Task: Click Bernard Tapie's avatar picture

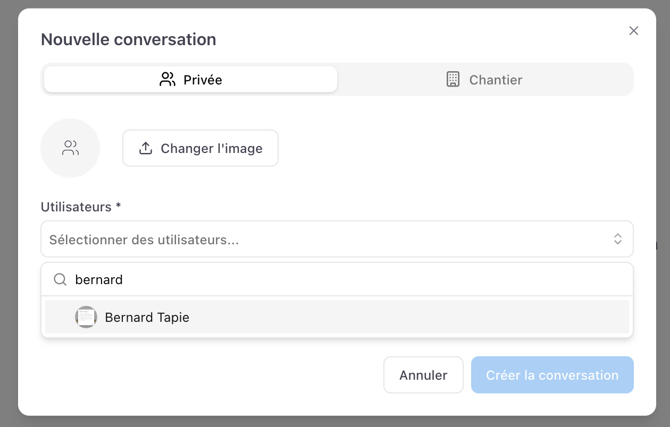Action: (86, 317)
